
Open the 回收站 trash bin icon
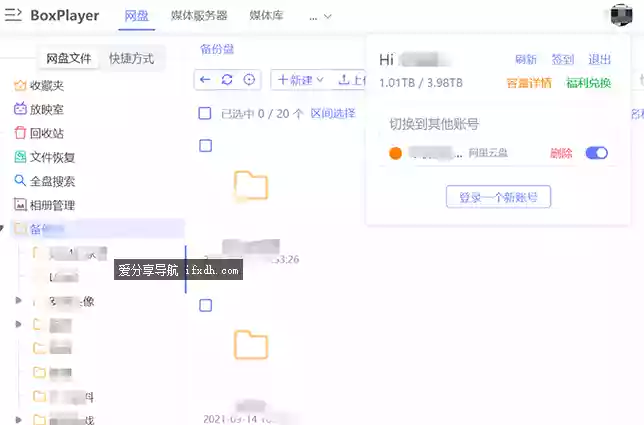click(20, 133)
